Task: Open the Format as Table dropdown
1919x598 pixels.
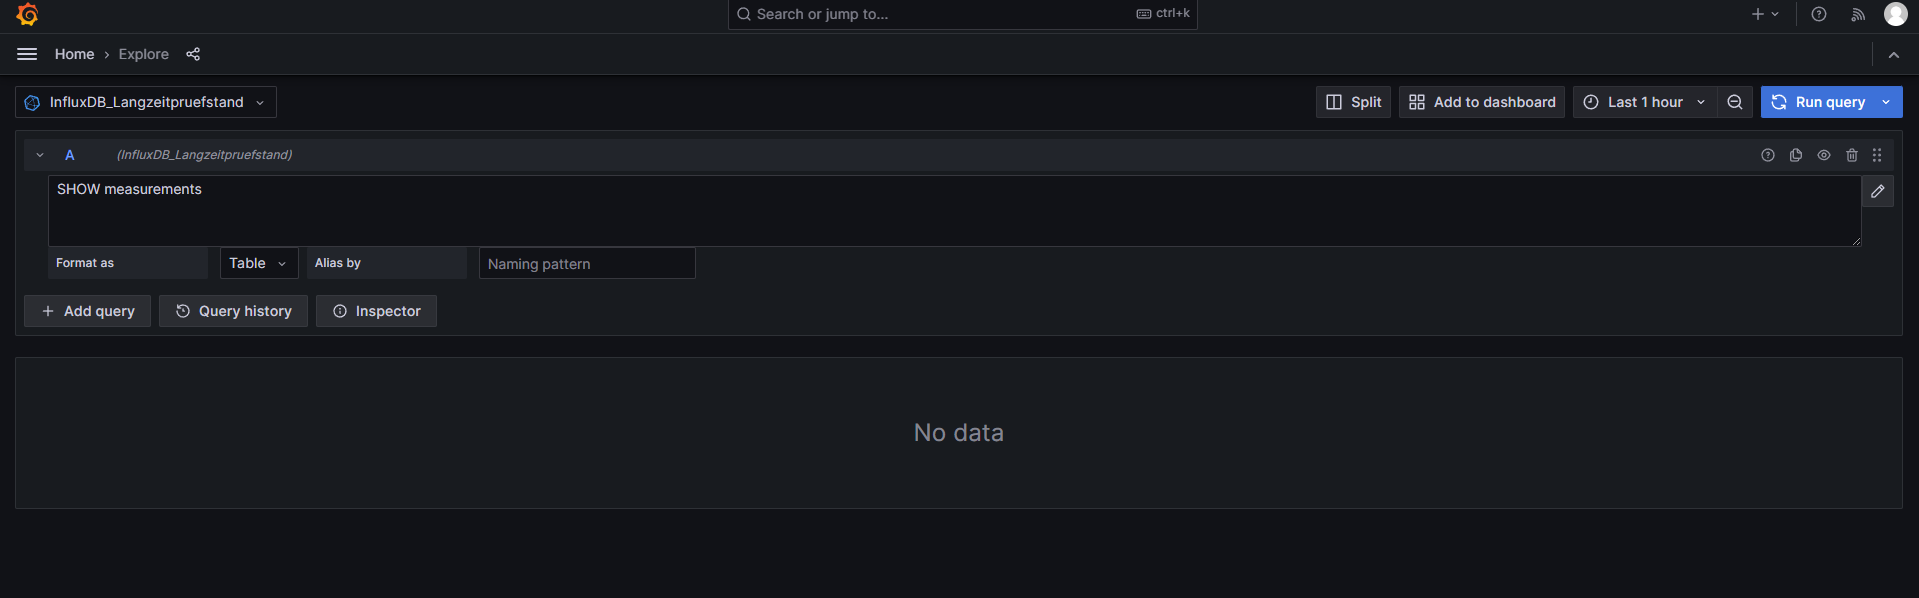Action: [x=258, y=262]
